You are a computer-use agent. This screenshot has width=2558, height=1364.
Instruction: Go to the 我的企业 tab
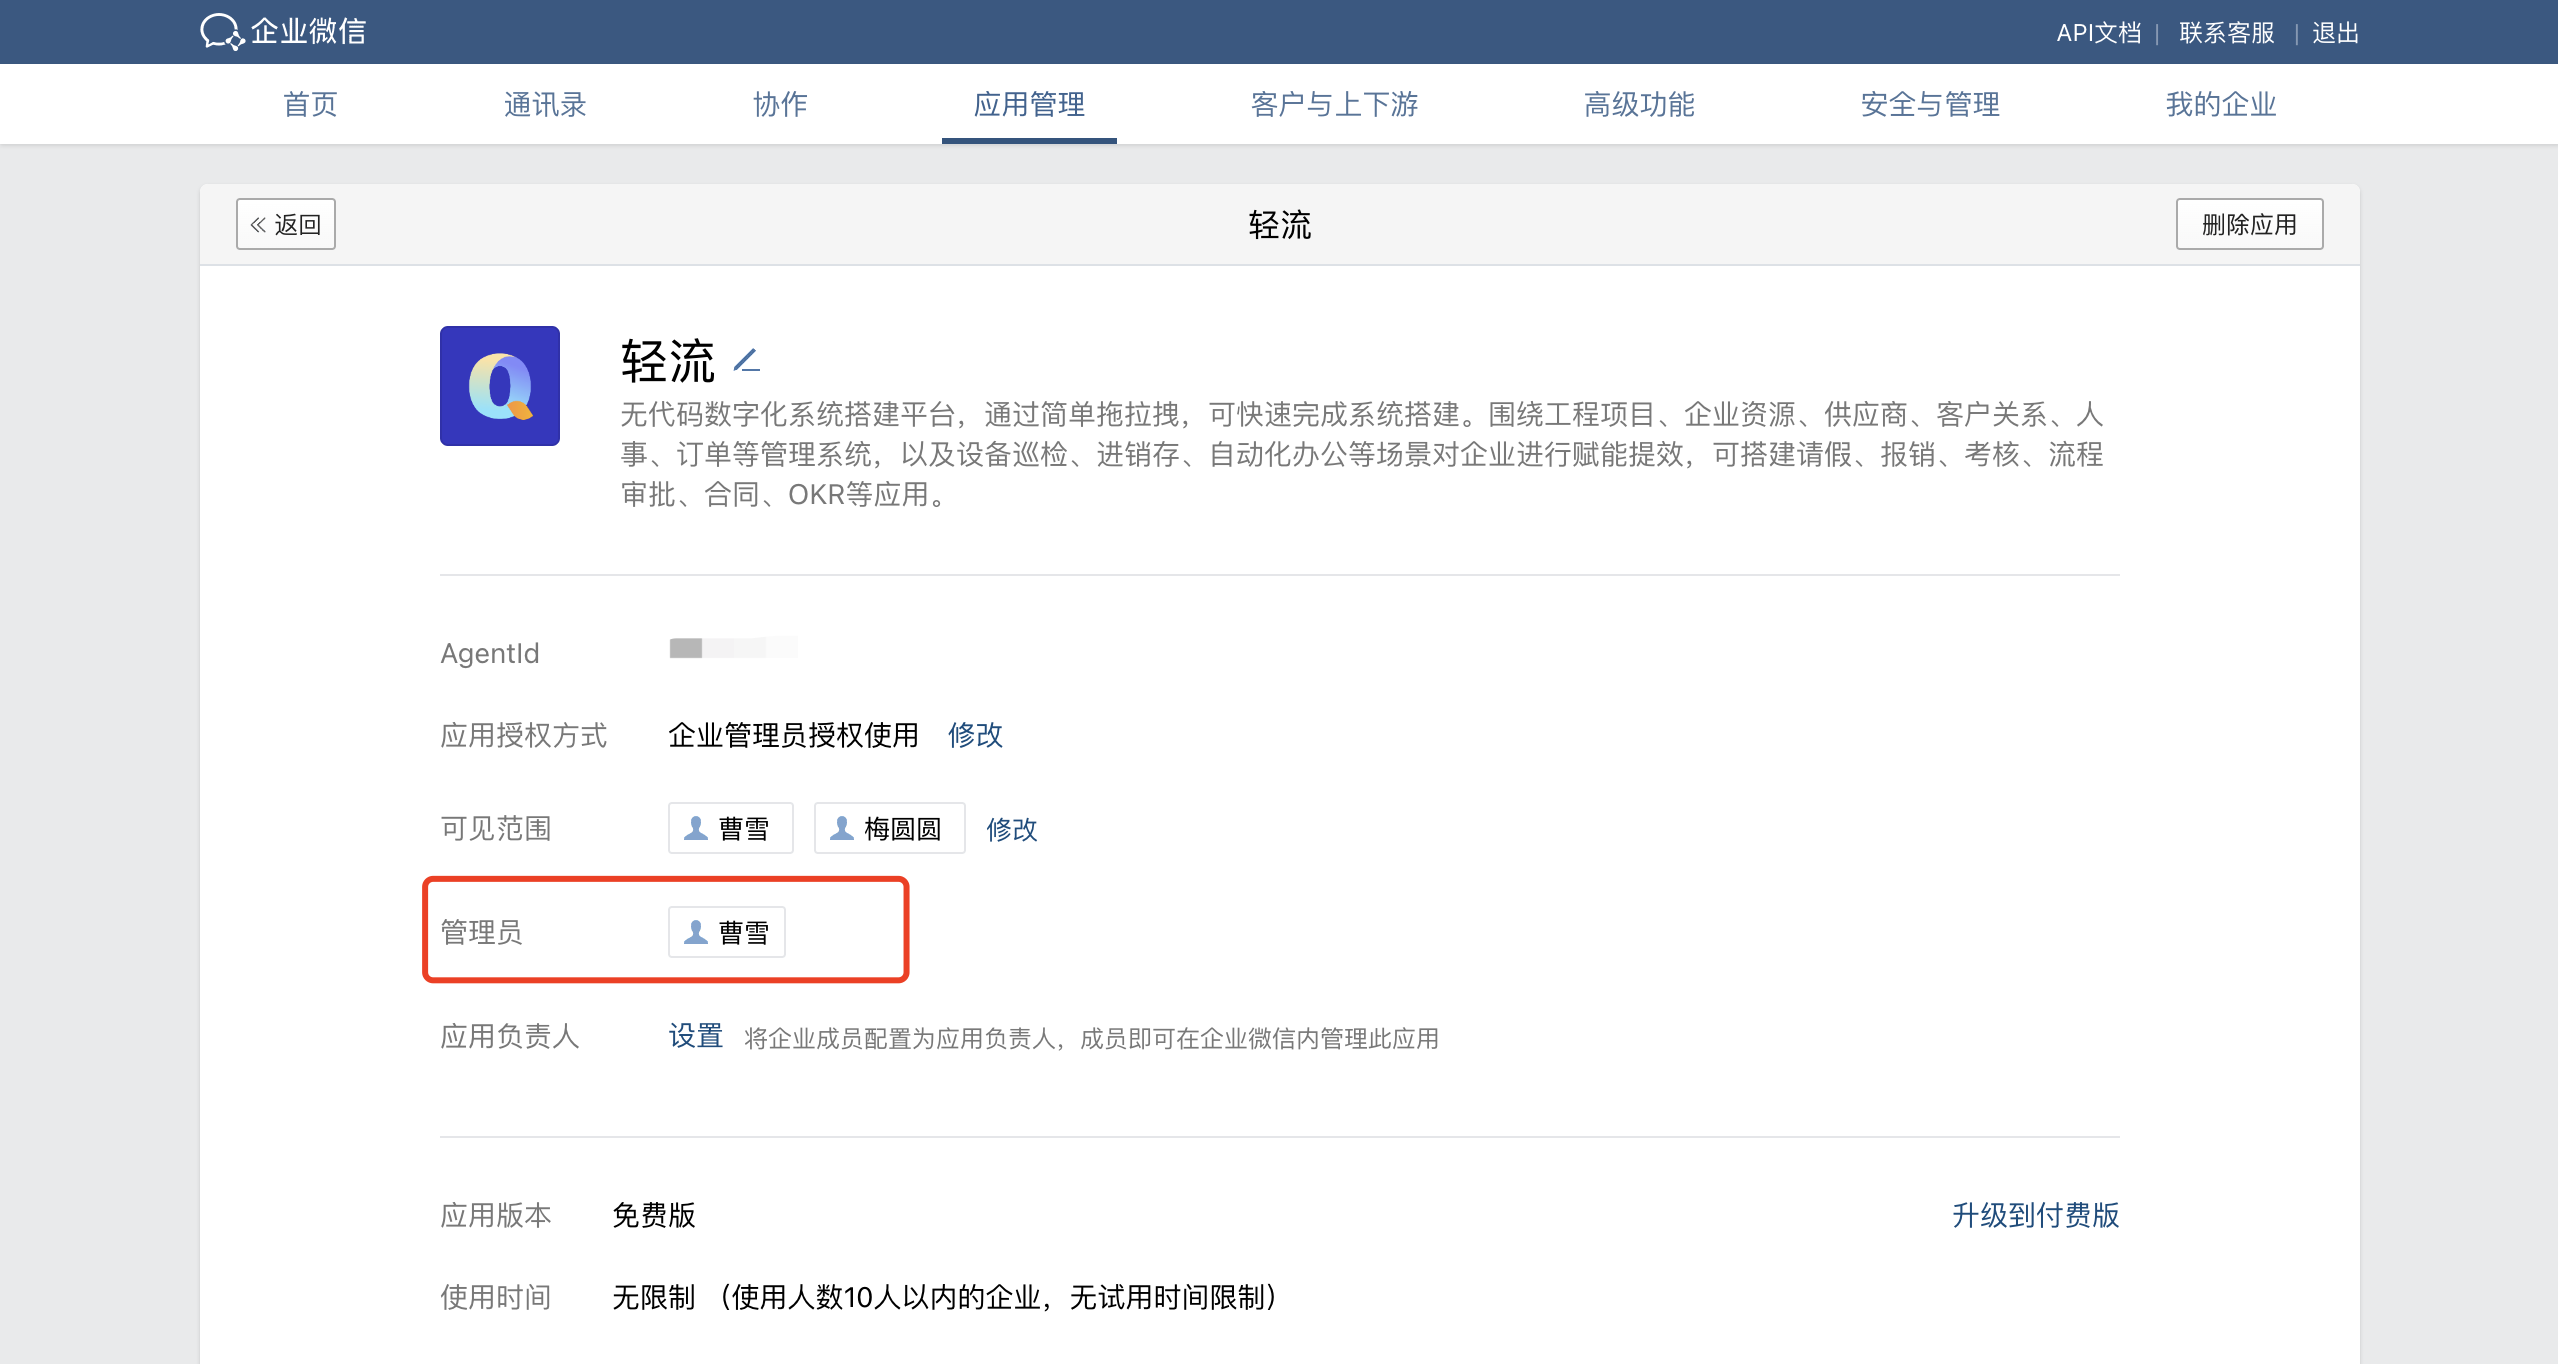pos(2221,104)
